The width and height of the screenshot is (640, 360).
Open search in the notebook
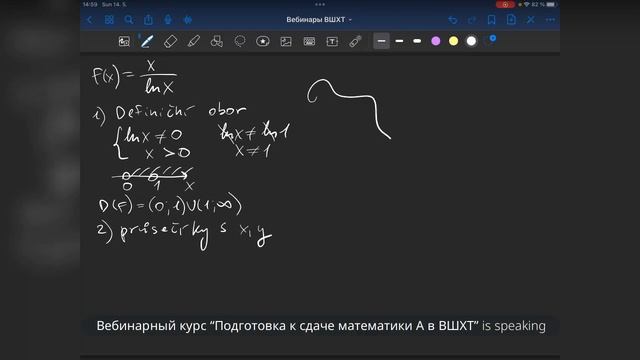pyautogui.click(x=129, y=20)
